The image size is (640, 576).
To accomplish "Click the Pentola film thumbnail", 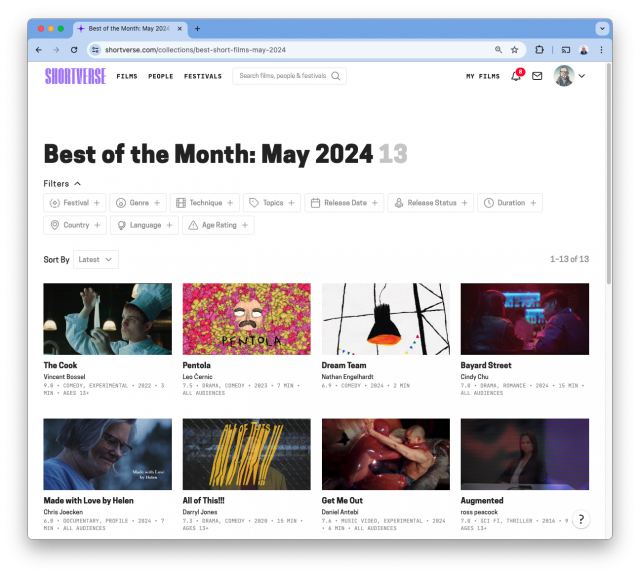I will pos(246,319).
